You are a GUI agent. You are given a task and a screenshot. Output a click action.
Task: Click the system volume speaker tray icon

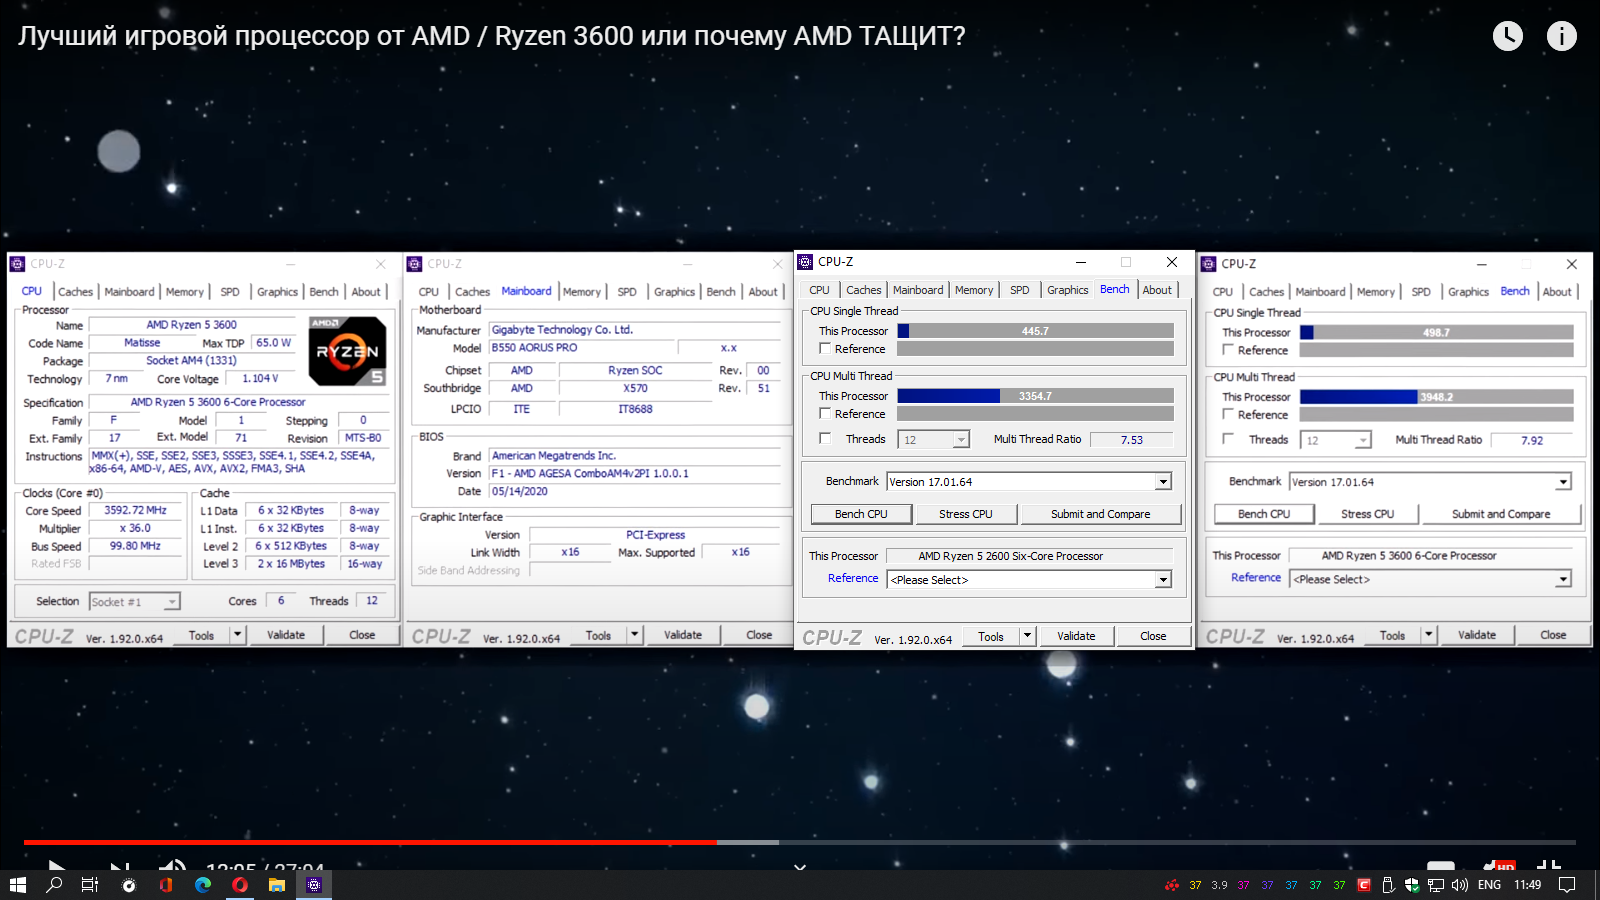pos(1460,885)
